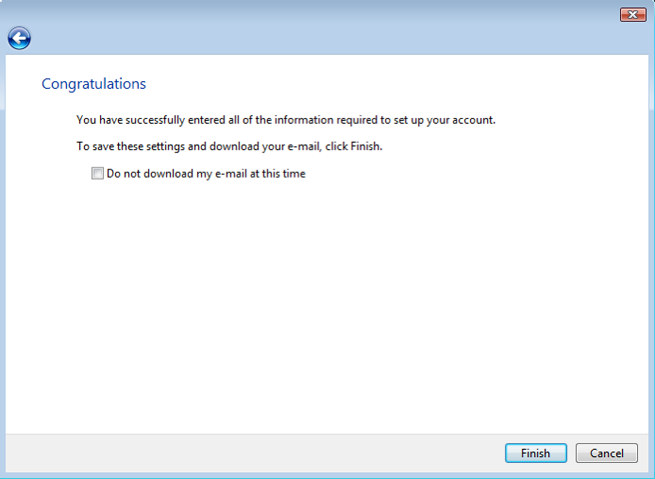Click the gap between Finish and Cancel buttons
The height and width of the screenshot is (479, 655).
coord(571,453)
